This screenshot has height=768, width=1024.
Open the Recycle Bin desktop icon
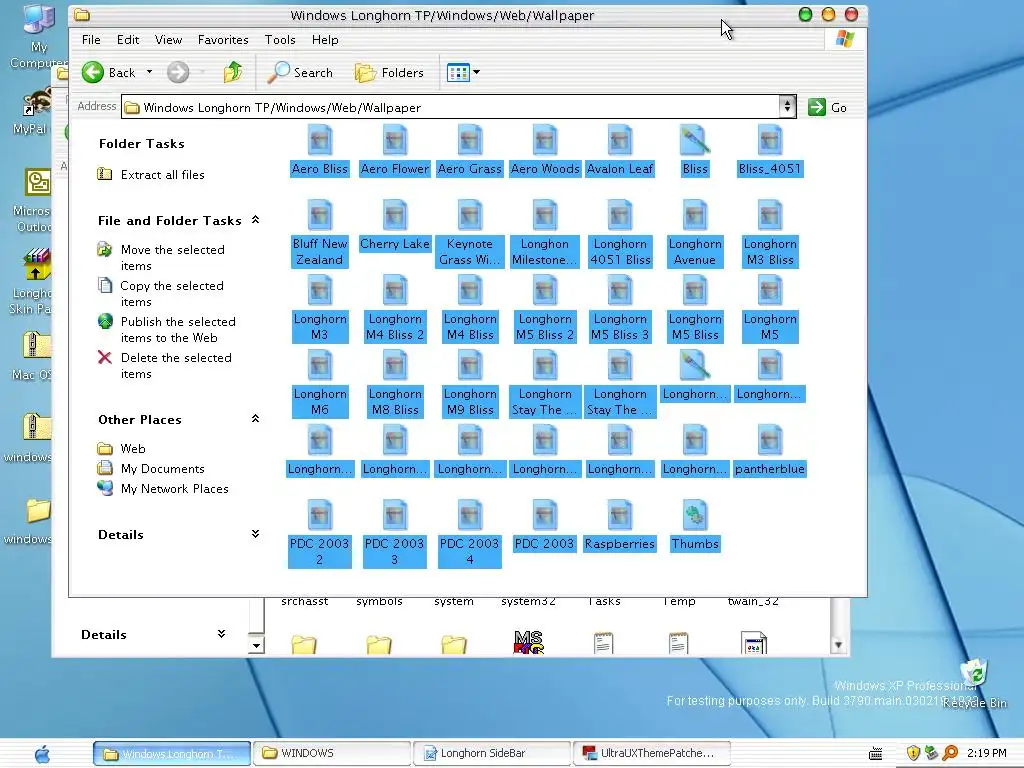[974, 683]
